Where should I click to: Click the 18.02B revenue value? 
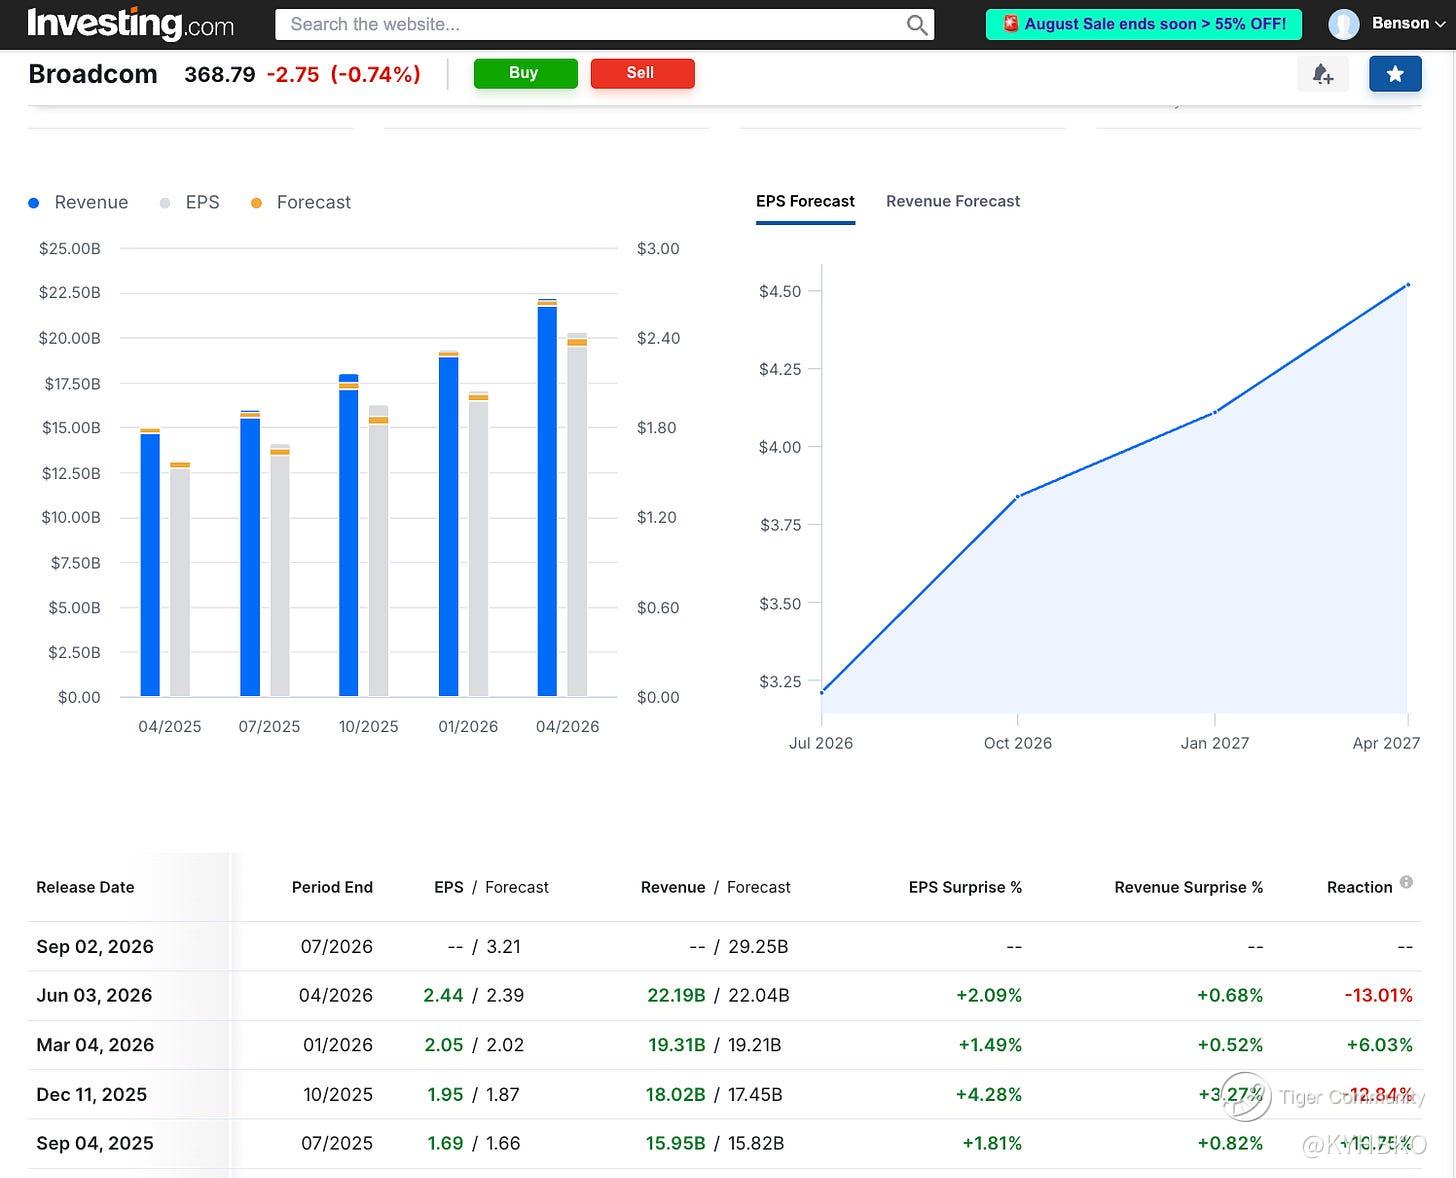click(676, 1094)
